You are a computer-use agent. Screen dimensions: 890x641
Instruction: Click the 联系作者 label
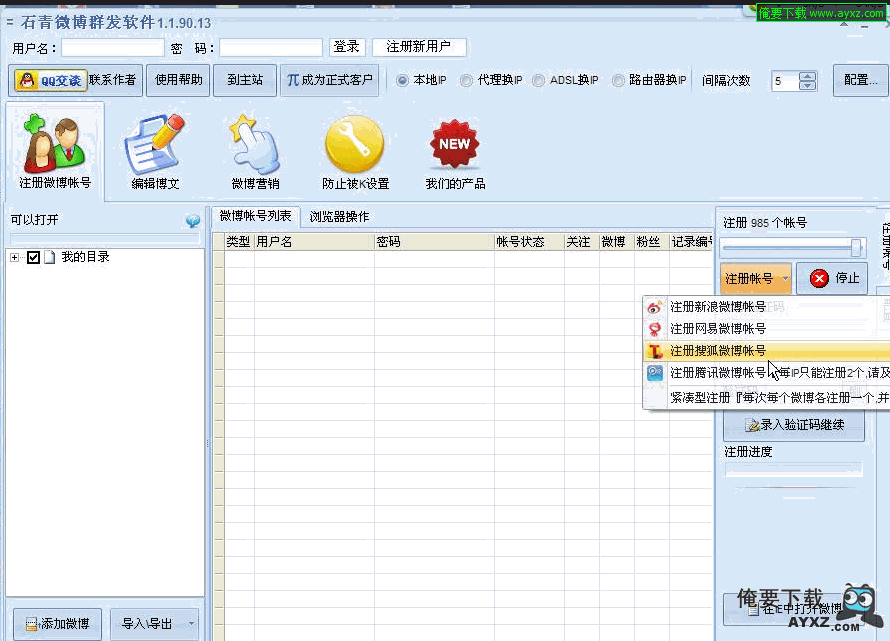[112, 80]
